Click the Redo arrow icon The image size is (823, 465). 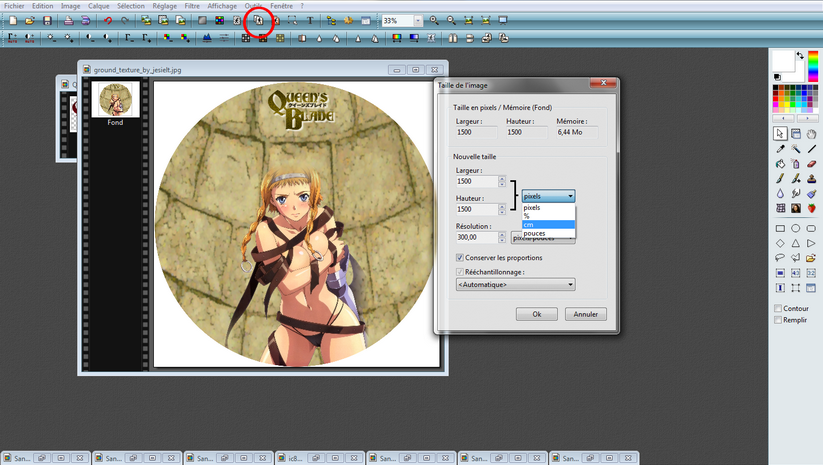pyautogui.click(x=124, y=20)
